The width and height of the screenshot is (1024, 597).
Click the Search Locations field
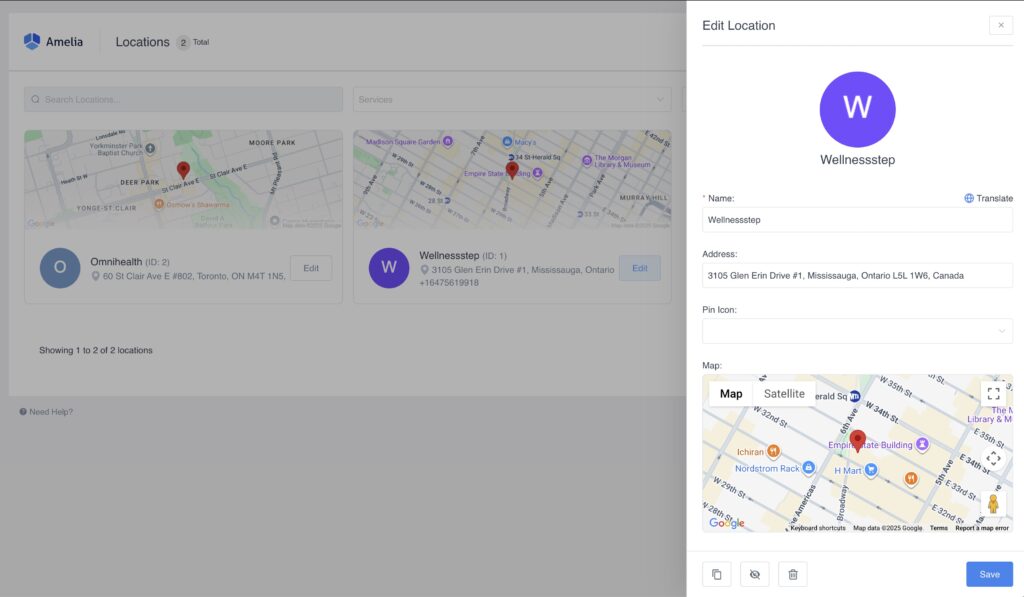pyautogui.click(x=183, y=99)
